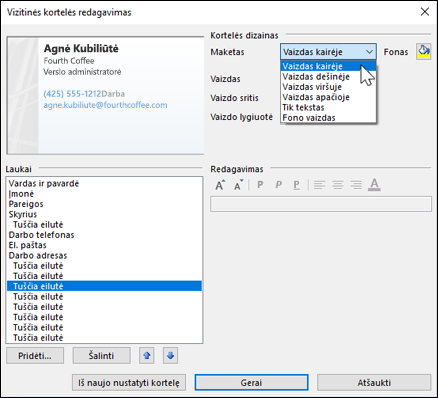Click the name Agnė Kubiliūtė on card
438x398 pixels.
tap(81, 49)
